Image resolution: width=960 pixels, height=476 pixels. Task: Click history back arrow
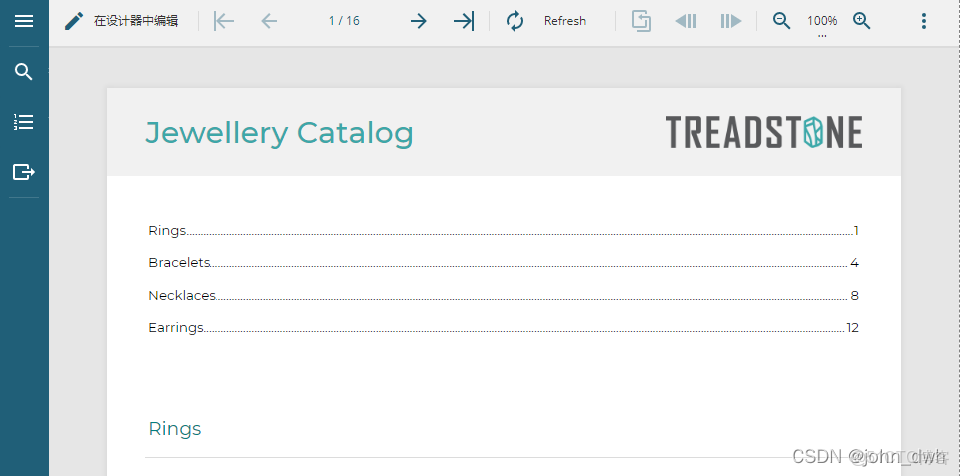click(686, 21)
